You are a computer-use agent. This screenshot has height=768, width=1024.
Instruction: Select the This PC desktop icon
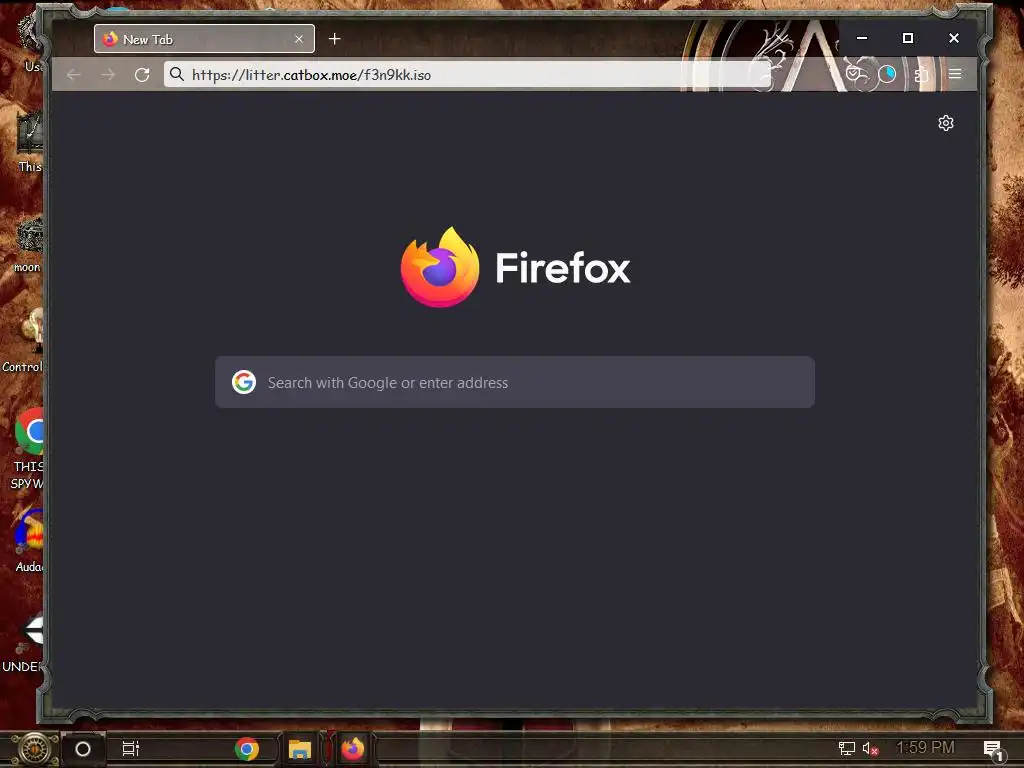tap(29, 142)
